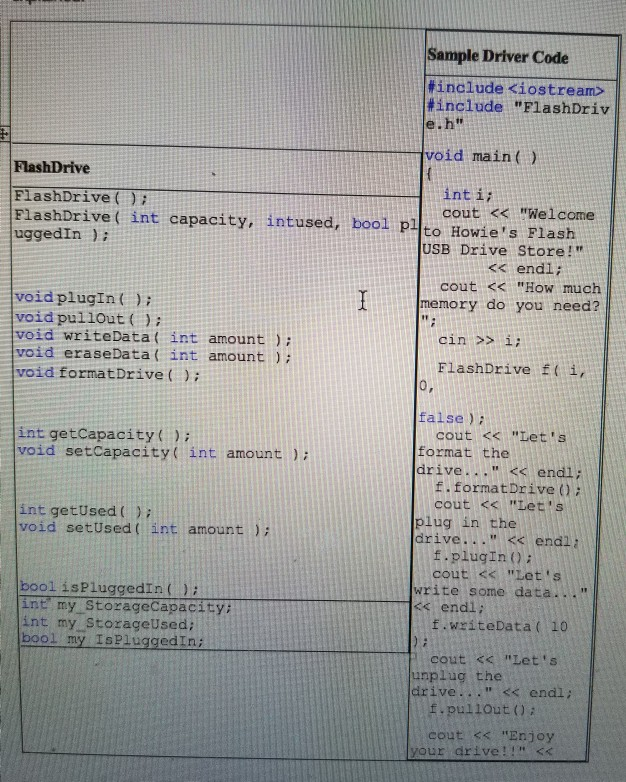Click 'cout << "Enjoy' line

pos(491,736)
